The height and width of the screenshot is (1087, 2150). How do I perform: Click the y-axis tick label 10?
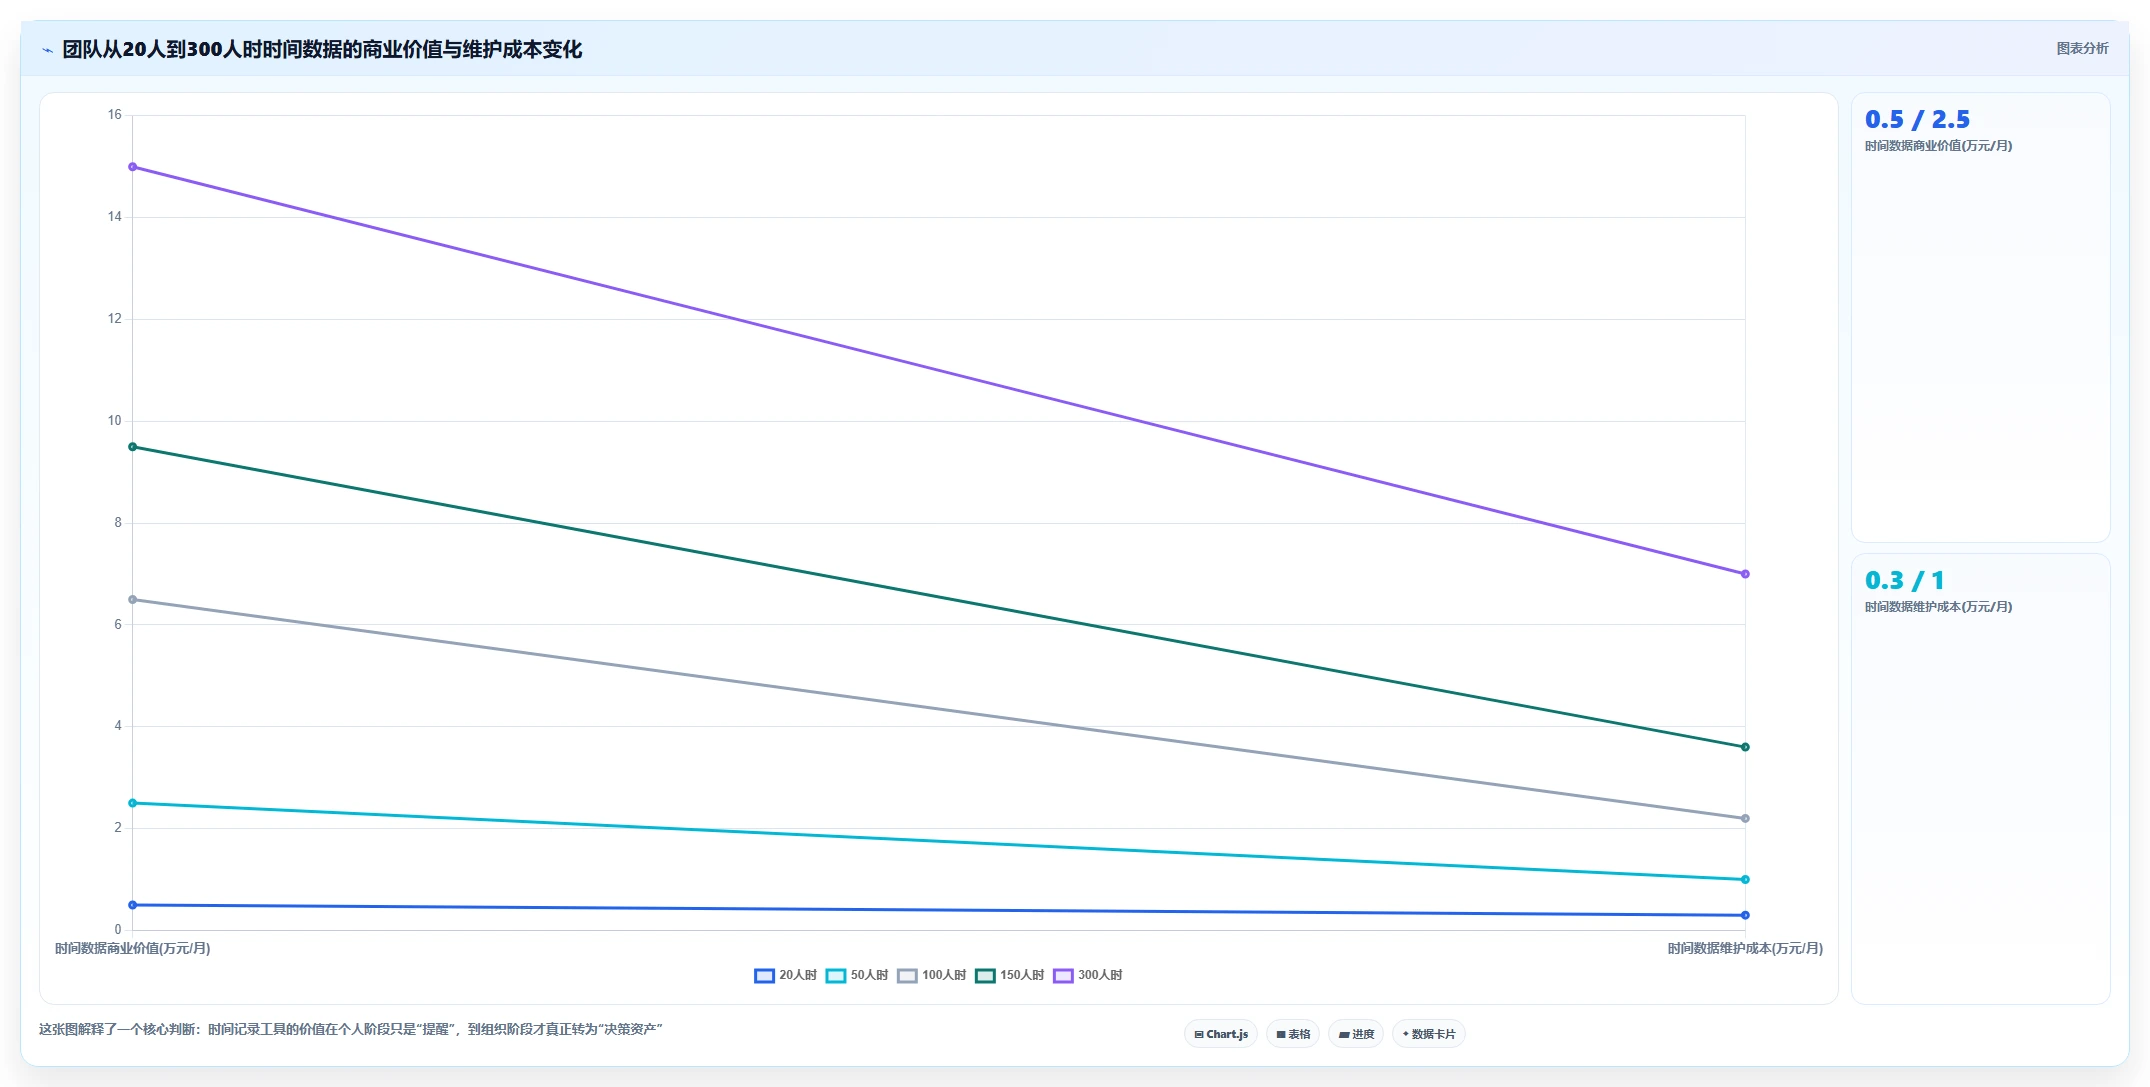115,421
